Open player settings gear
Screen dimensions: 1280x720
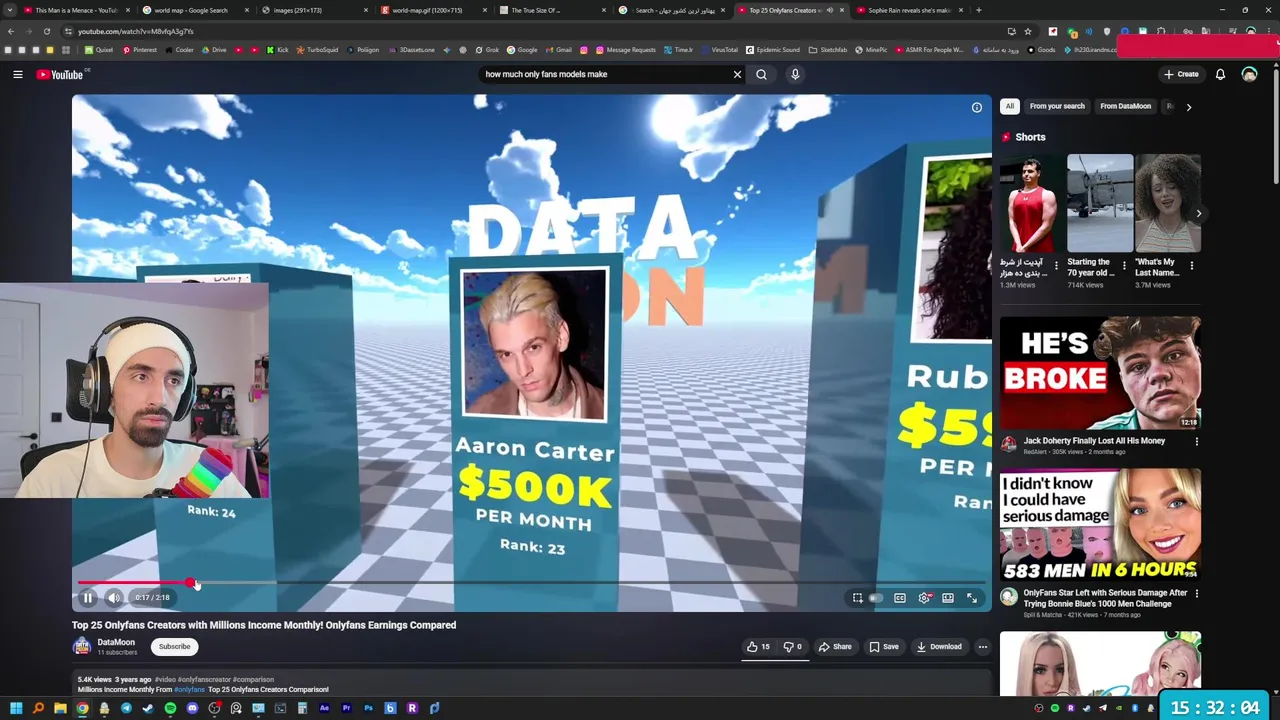pos(924,598)
